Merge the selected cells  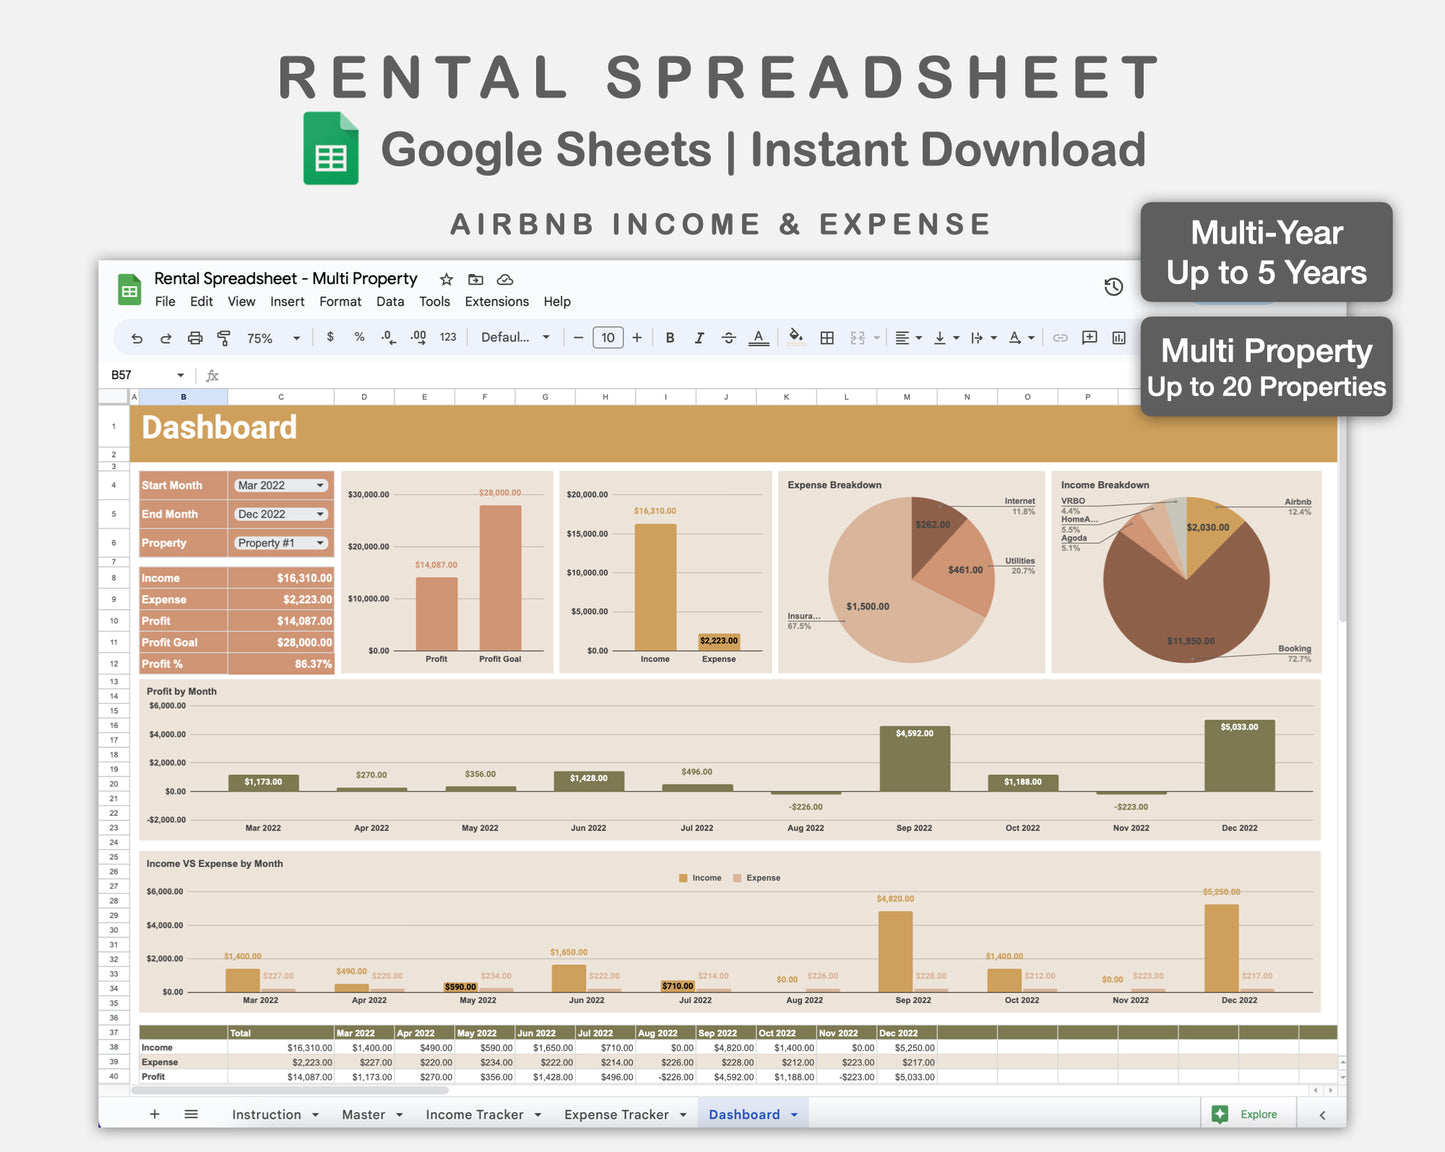click(857, 337)
